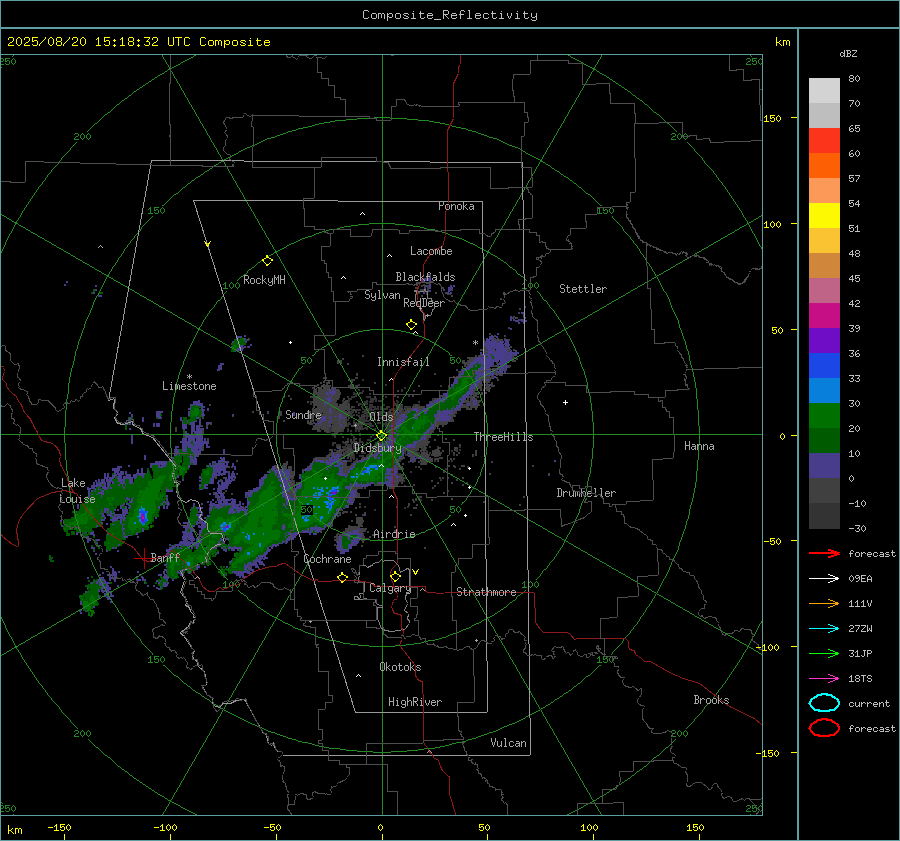Click the Hanna label

[x=699, y=446]
